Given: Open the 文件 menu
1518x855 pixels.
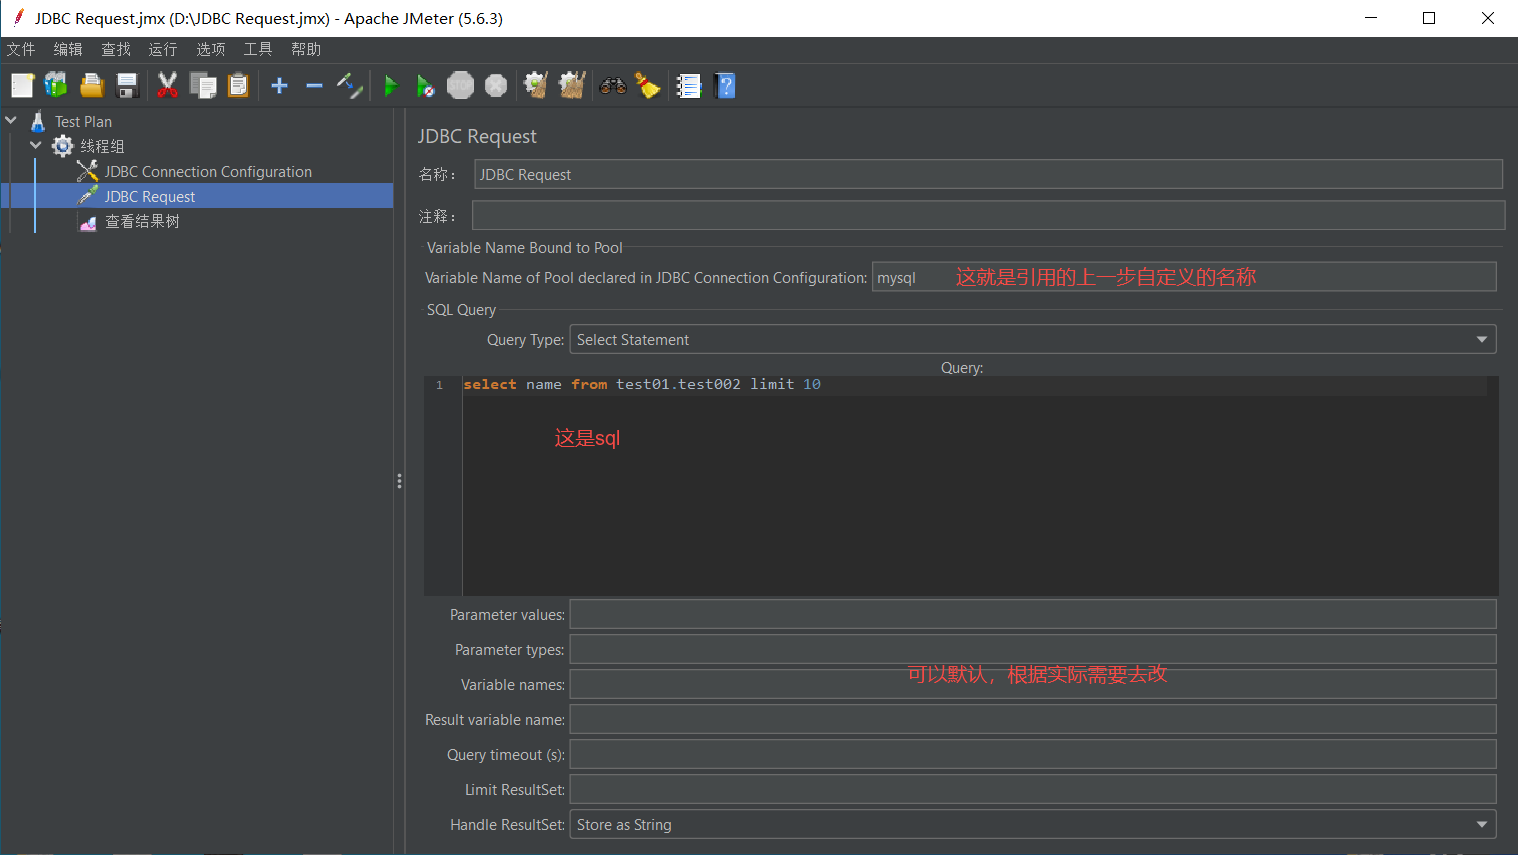Looking at the screenshot, I should point(21,49).
